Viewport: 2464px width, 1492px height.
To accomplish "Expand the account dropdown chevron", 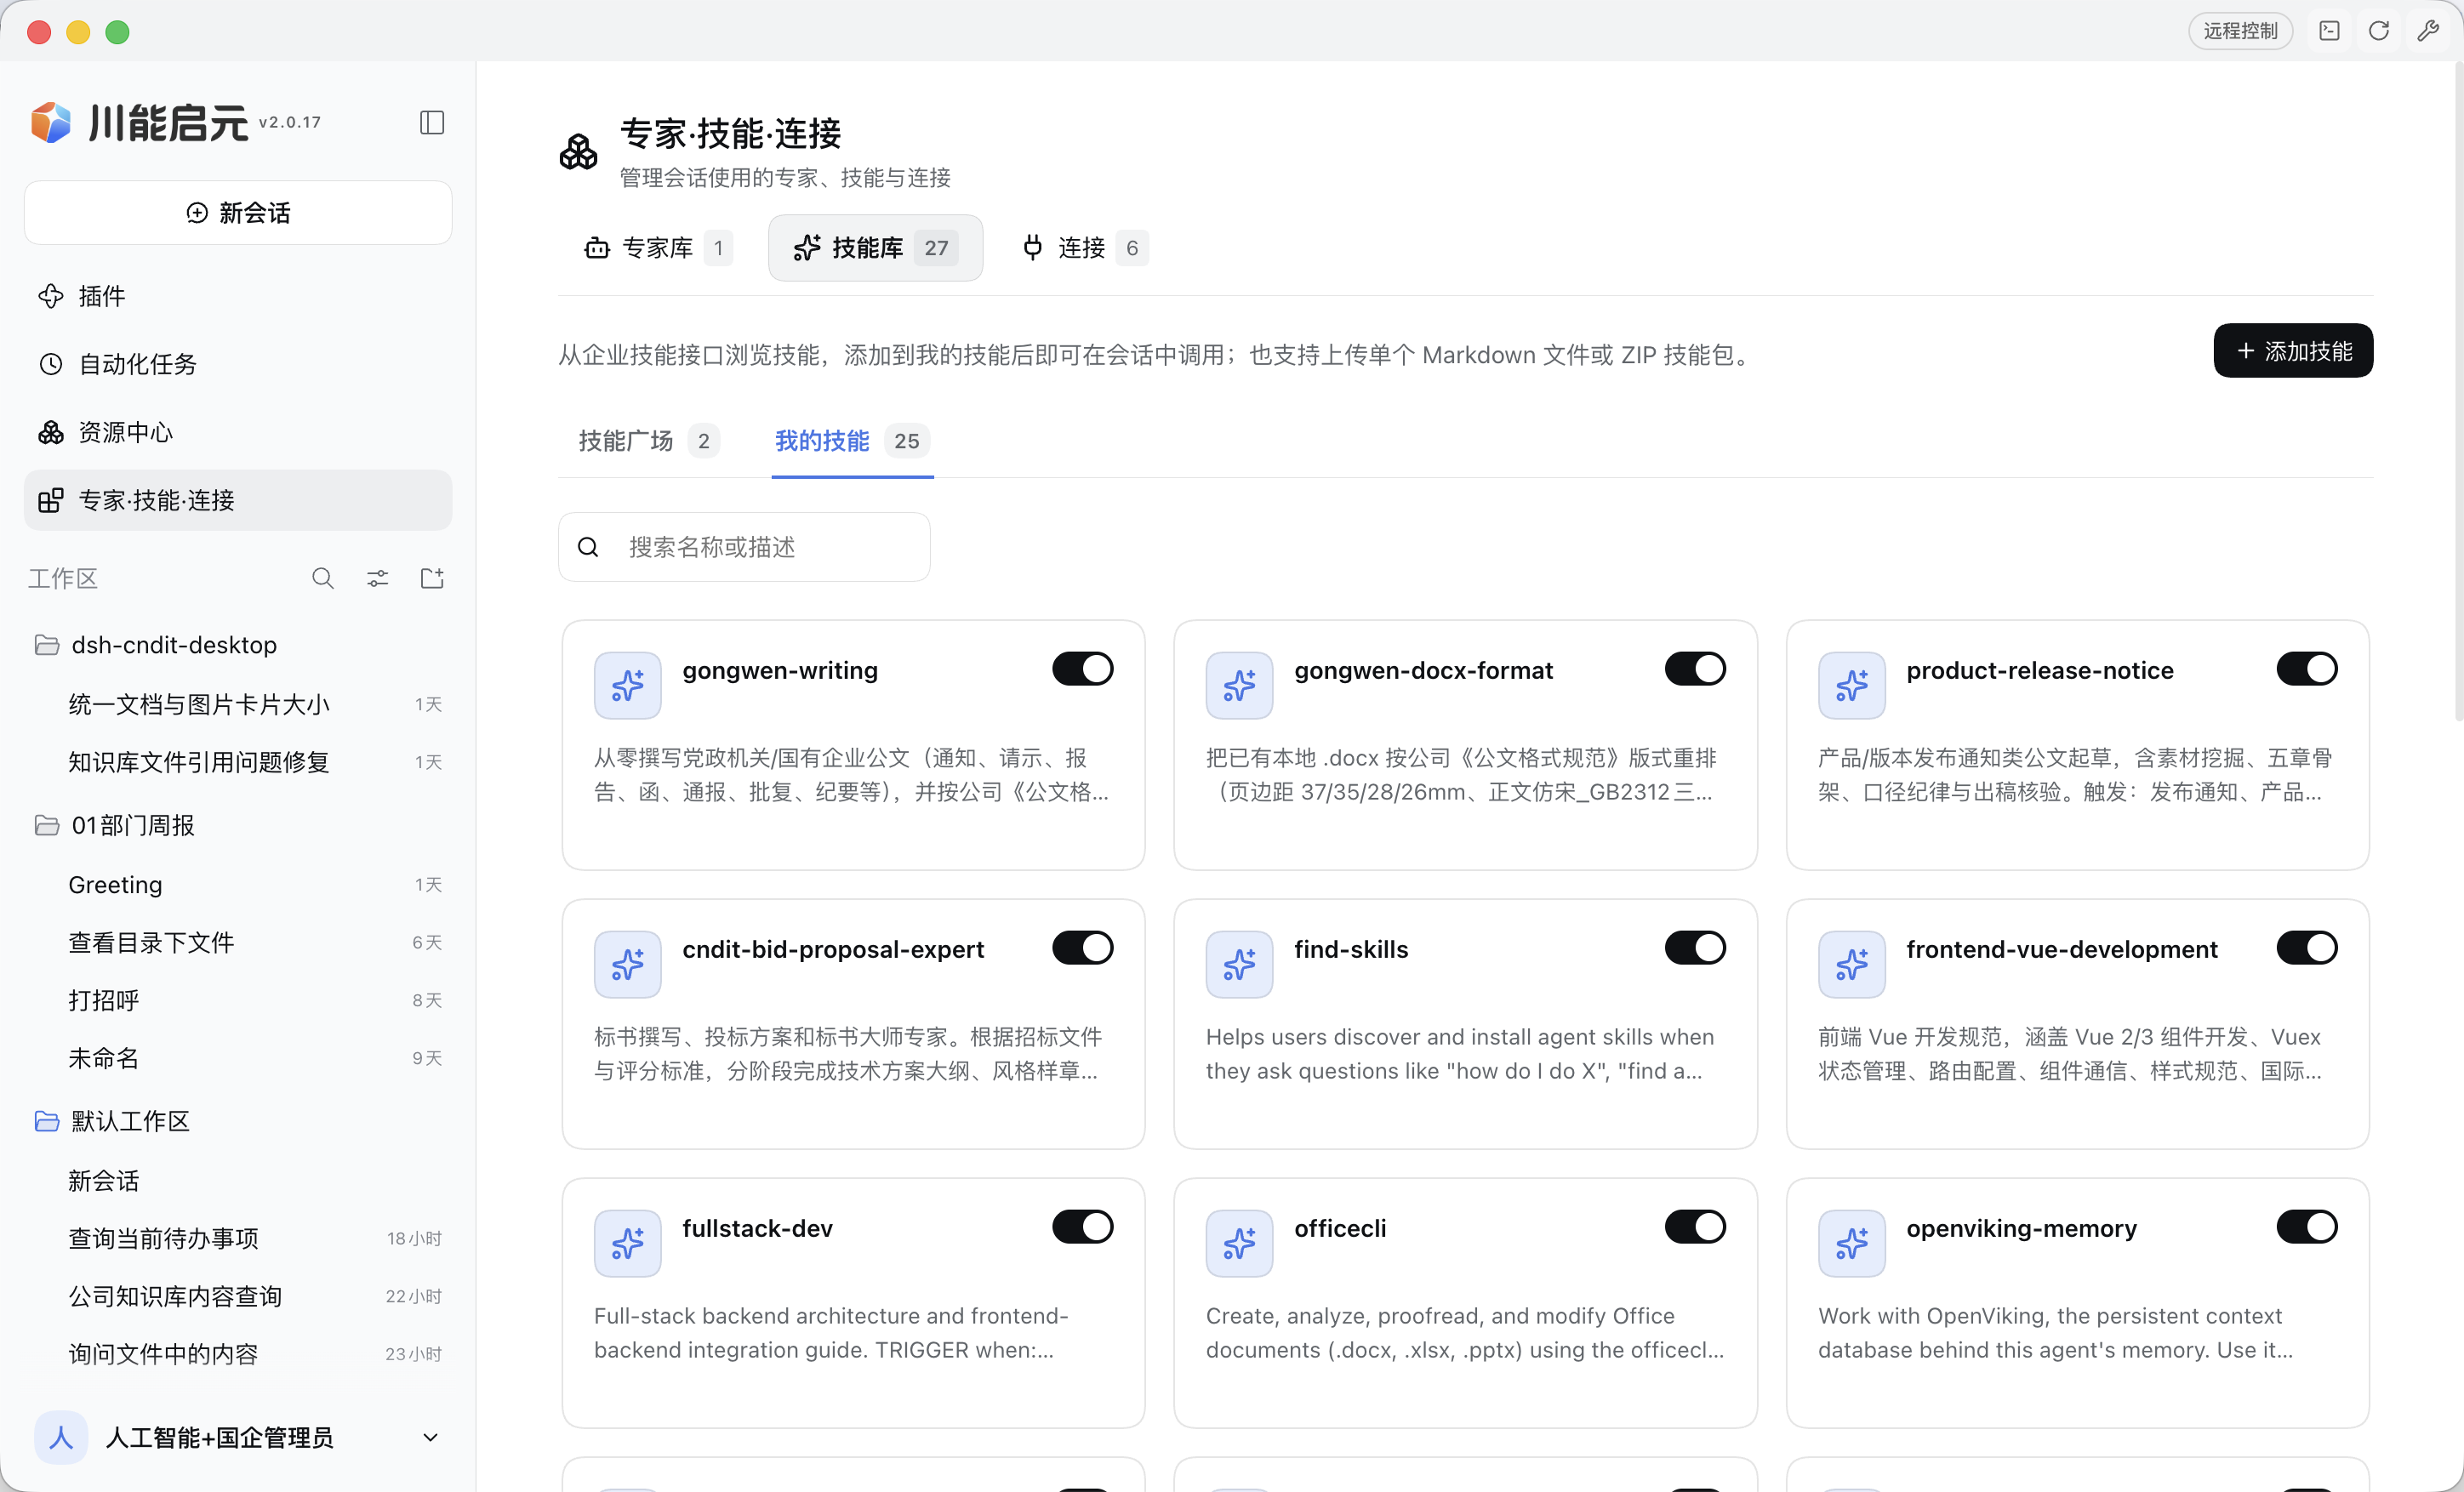I will click(430, 1438).
